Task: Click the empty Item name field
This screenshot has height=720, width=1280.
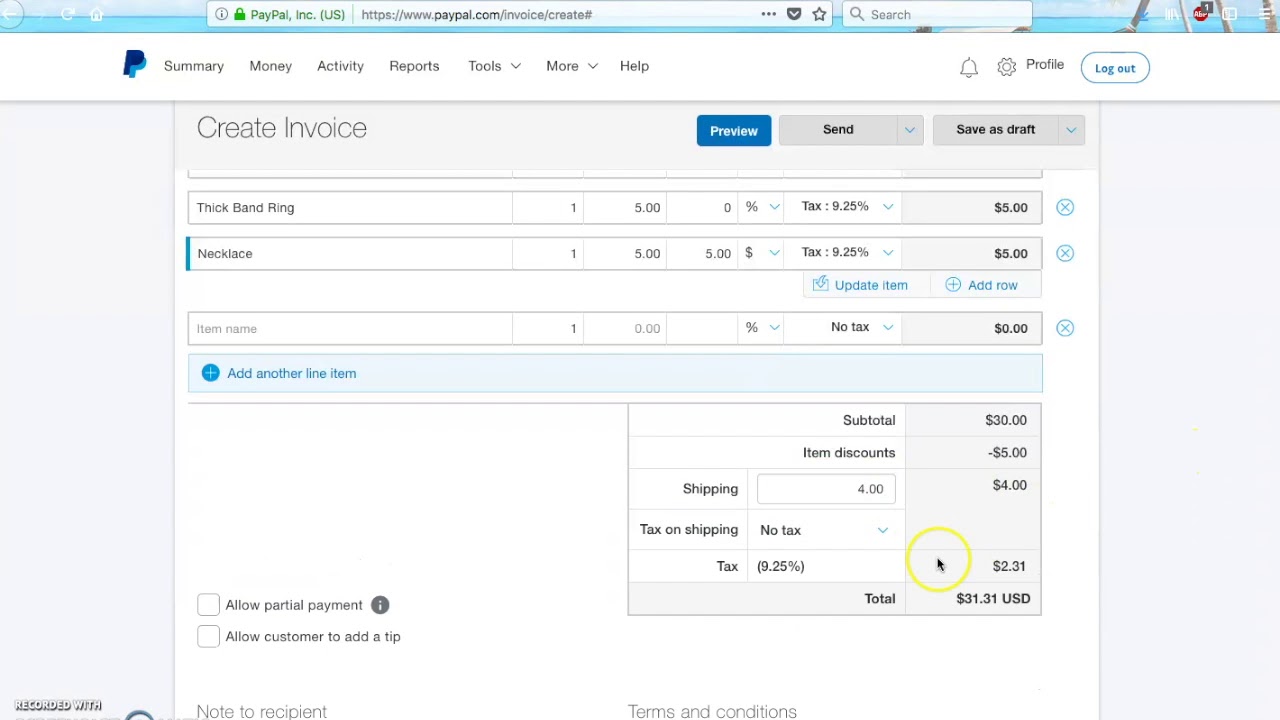Action: click(x=350, y=328)
